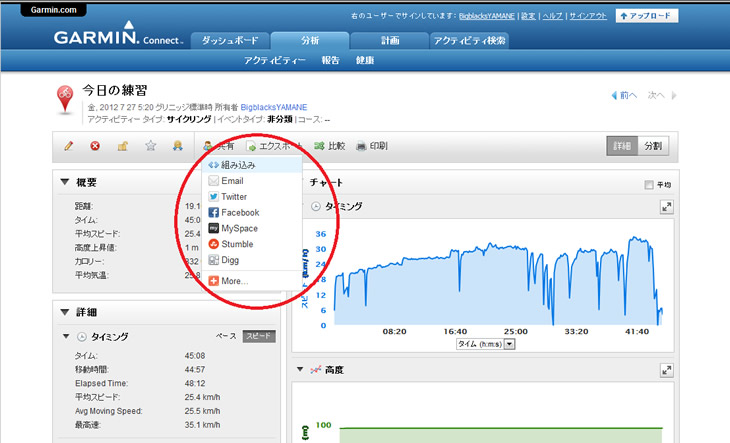
Task: Open BigblacksYAMANE profile link in header
Action: click(487, 16)
